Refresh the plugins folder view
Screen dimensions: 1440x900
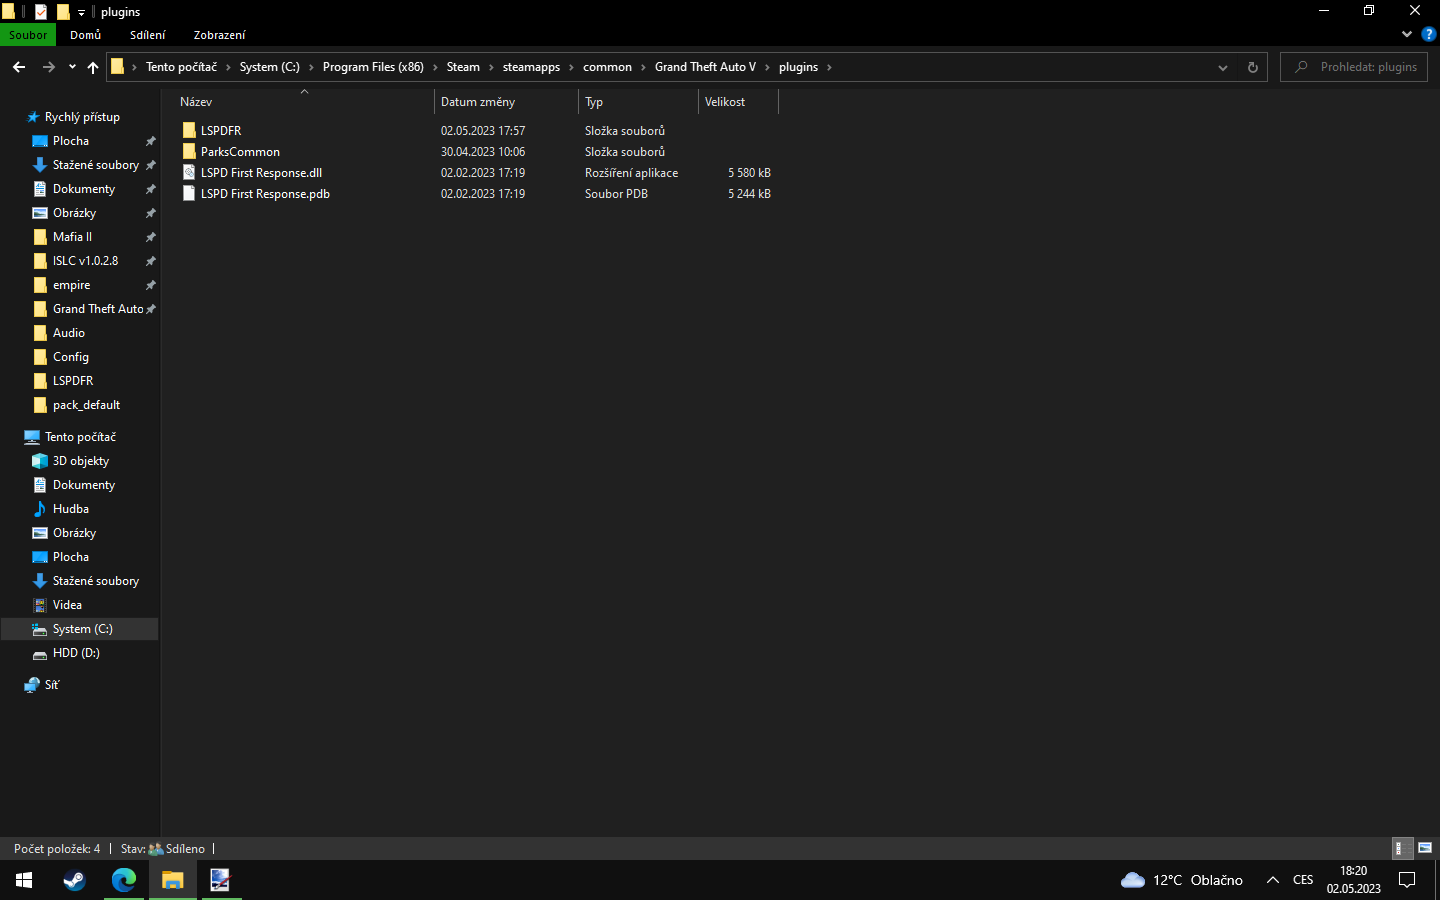1252,67
